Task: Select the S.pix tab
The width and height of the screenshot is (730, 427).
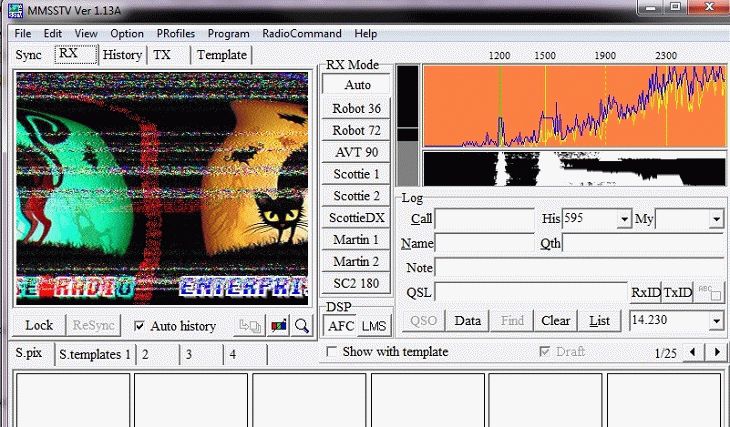Action: (30, 353)
